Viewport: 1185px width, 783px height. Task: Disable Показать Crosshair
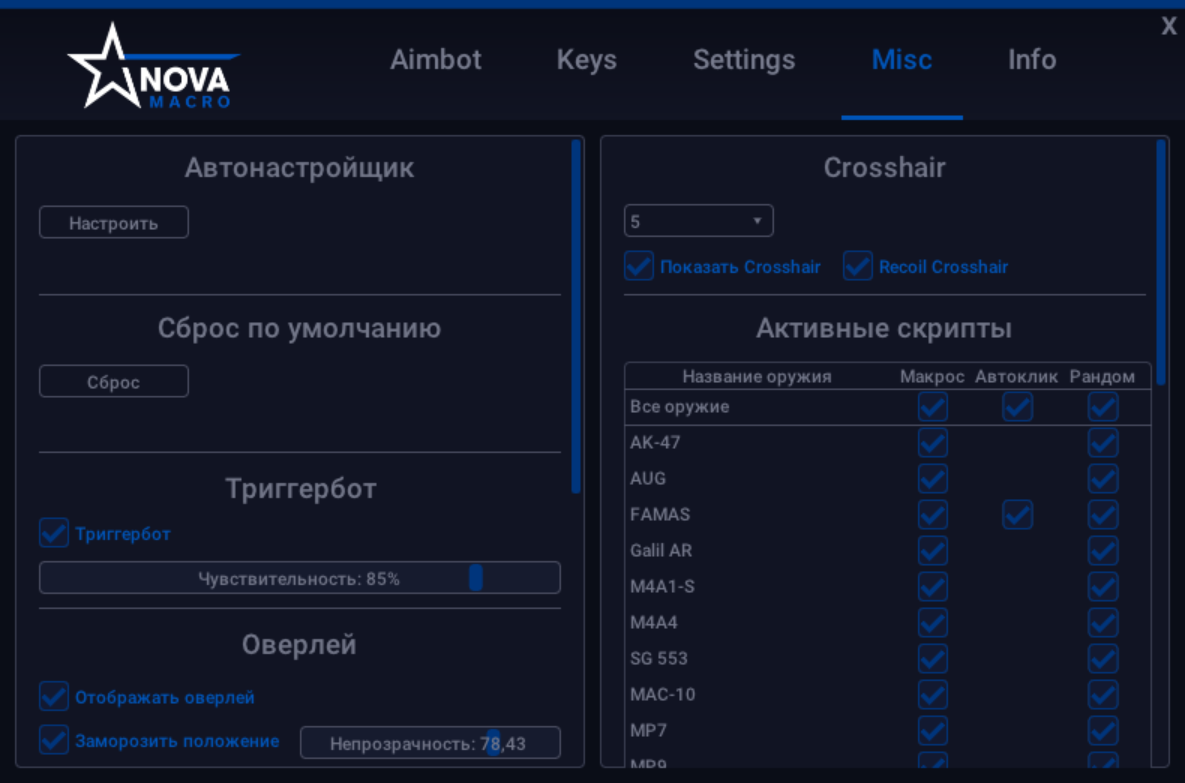pyautogui.click(x=638, y=266)
